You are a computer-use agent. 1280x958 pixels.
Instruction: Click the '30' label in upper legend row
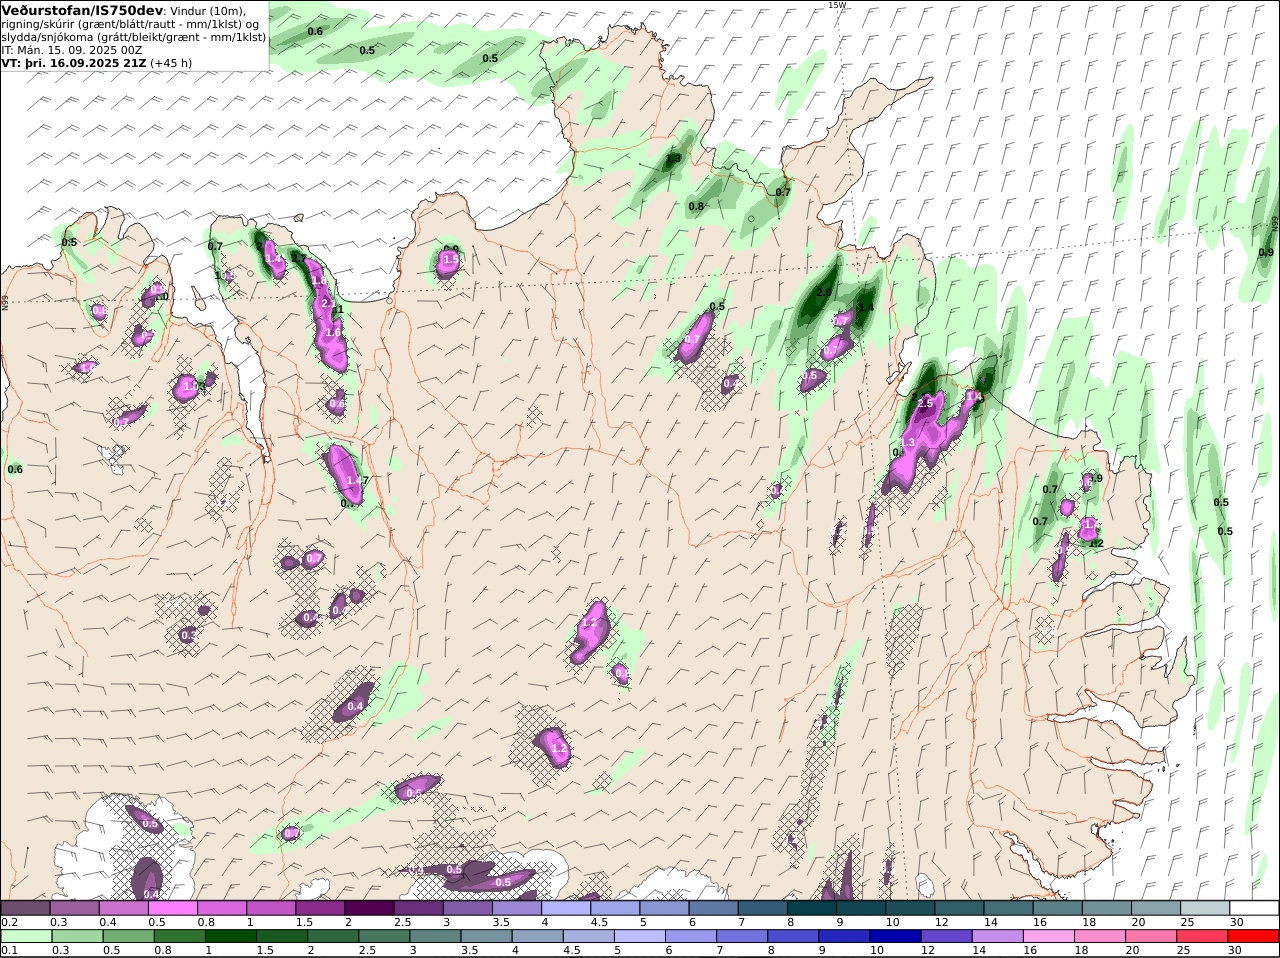(1236, 922)
